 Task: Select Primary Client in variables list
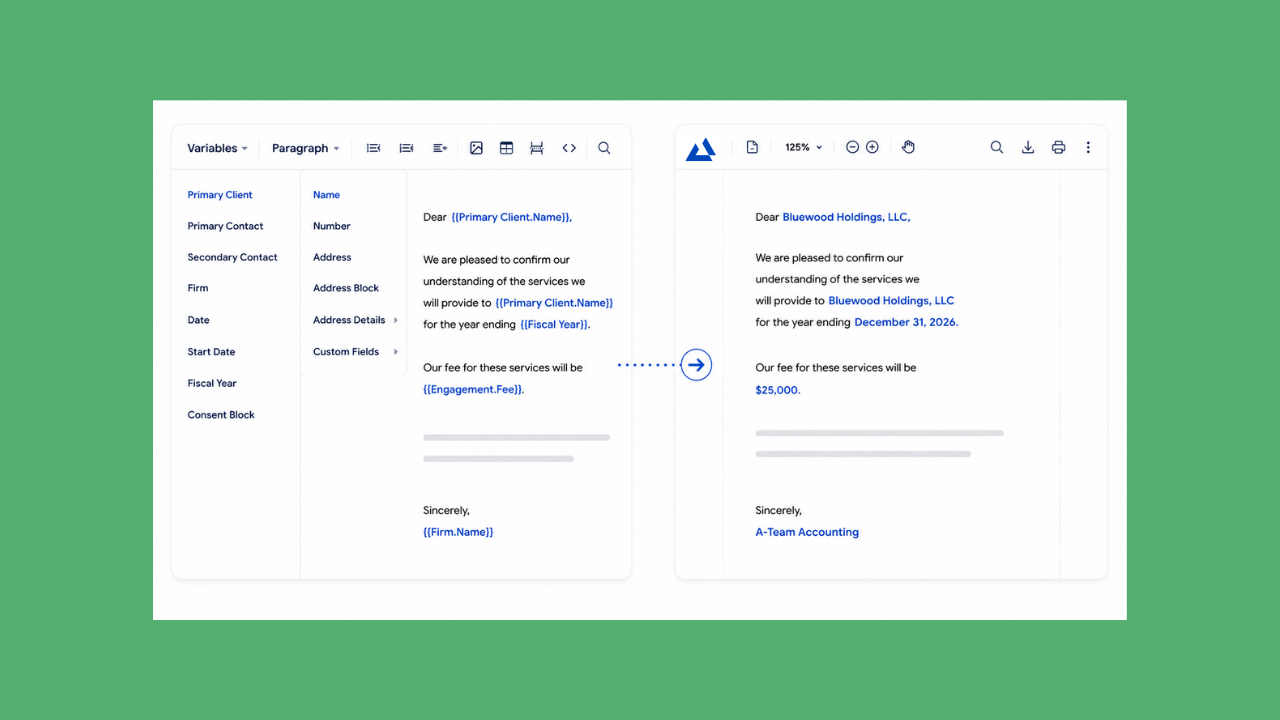(220, 195)
